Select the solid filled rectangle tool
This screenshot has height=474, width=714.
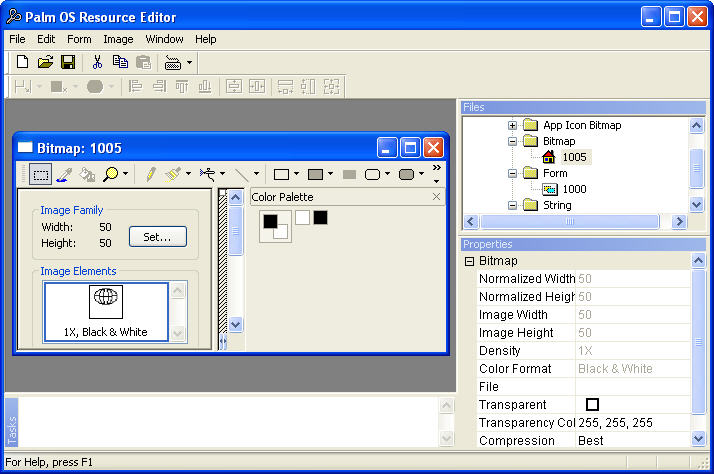[349, 174]
